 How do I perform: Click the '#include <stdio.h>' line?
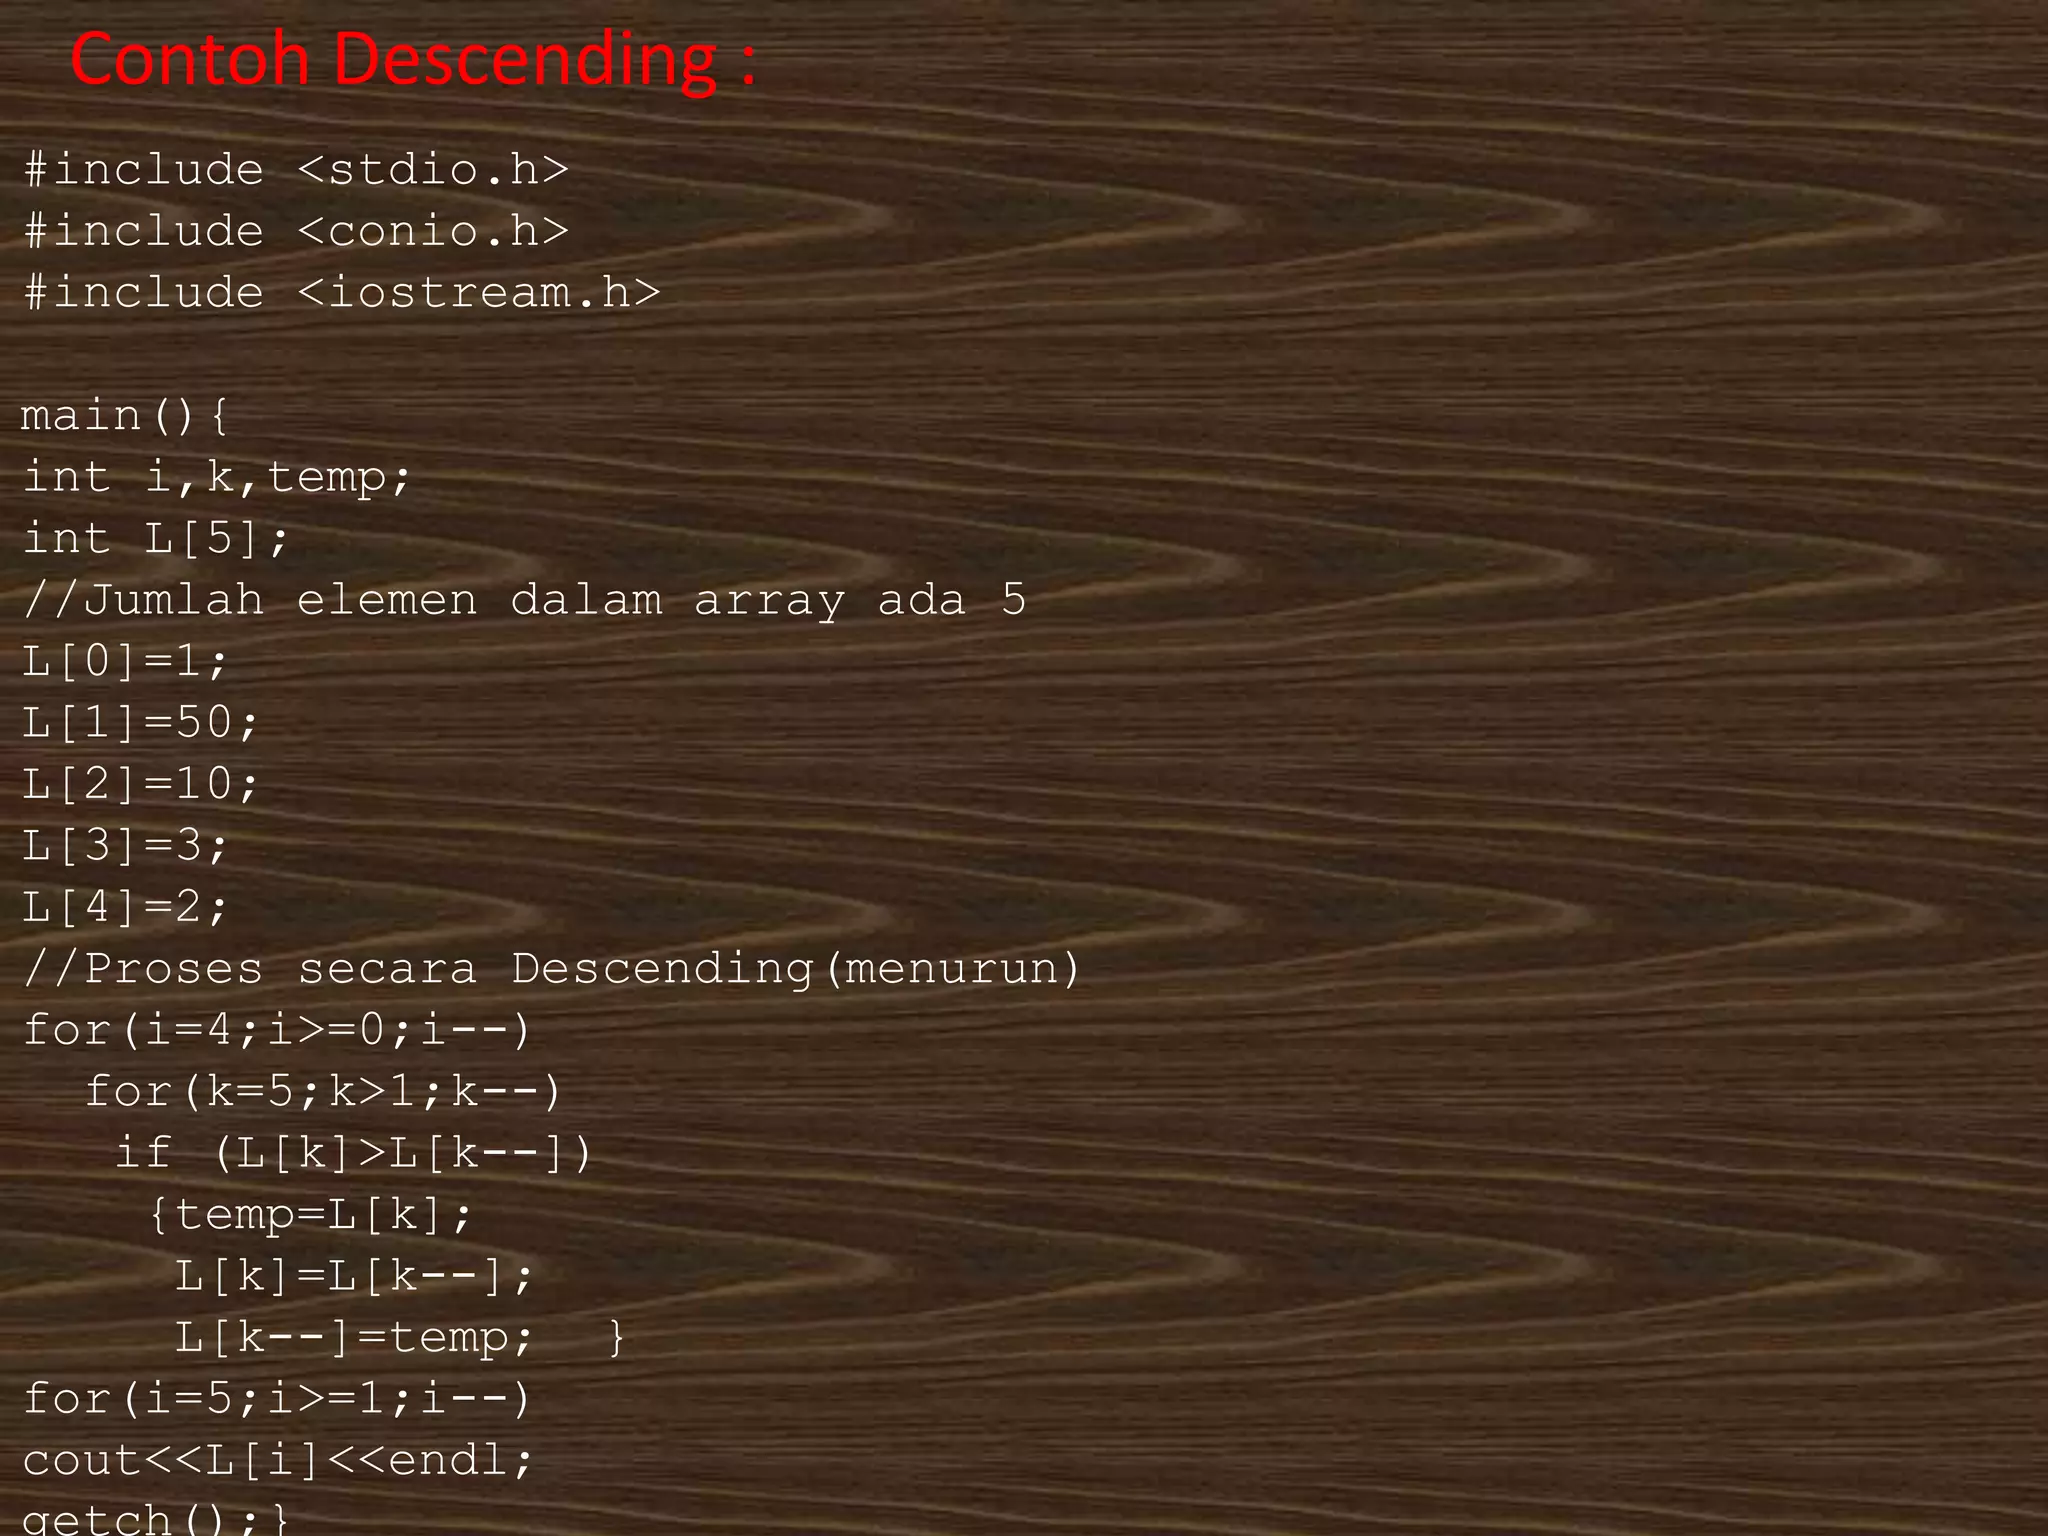pos(296,170)
